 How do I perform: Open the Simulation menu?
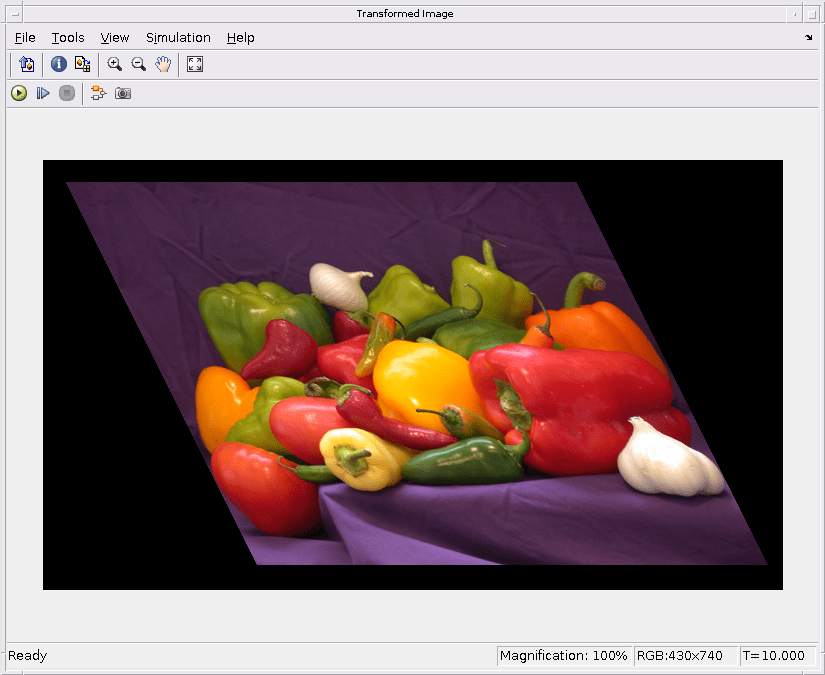point(178,38)
